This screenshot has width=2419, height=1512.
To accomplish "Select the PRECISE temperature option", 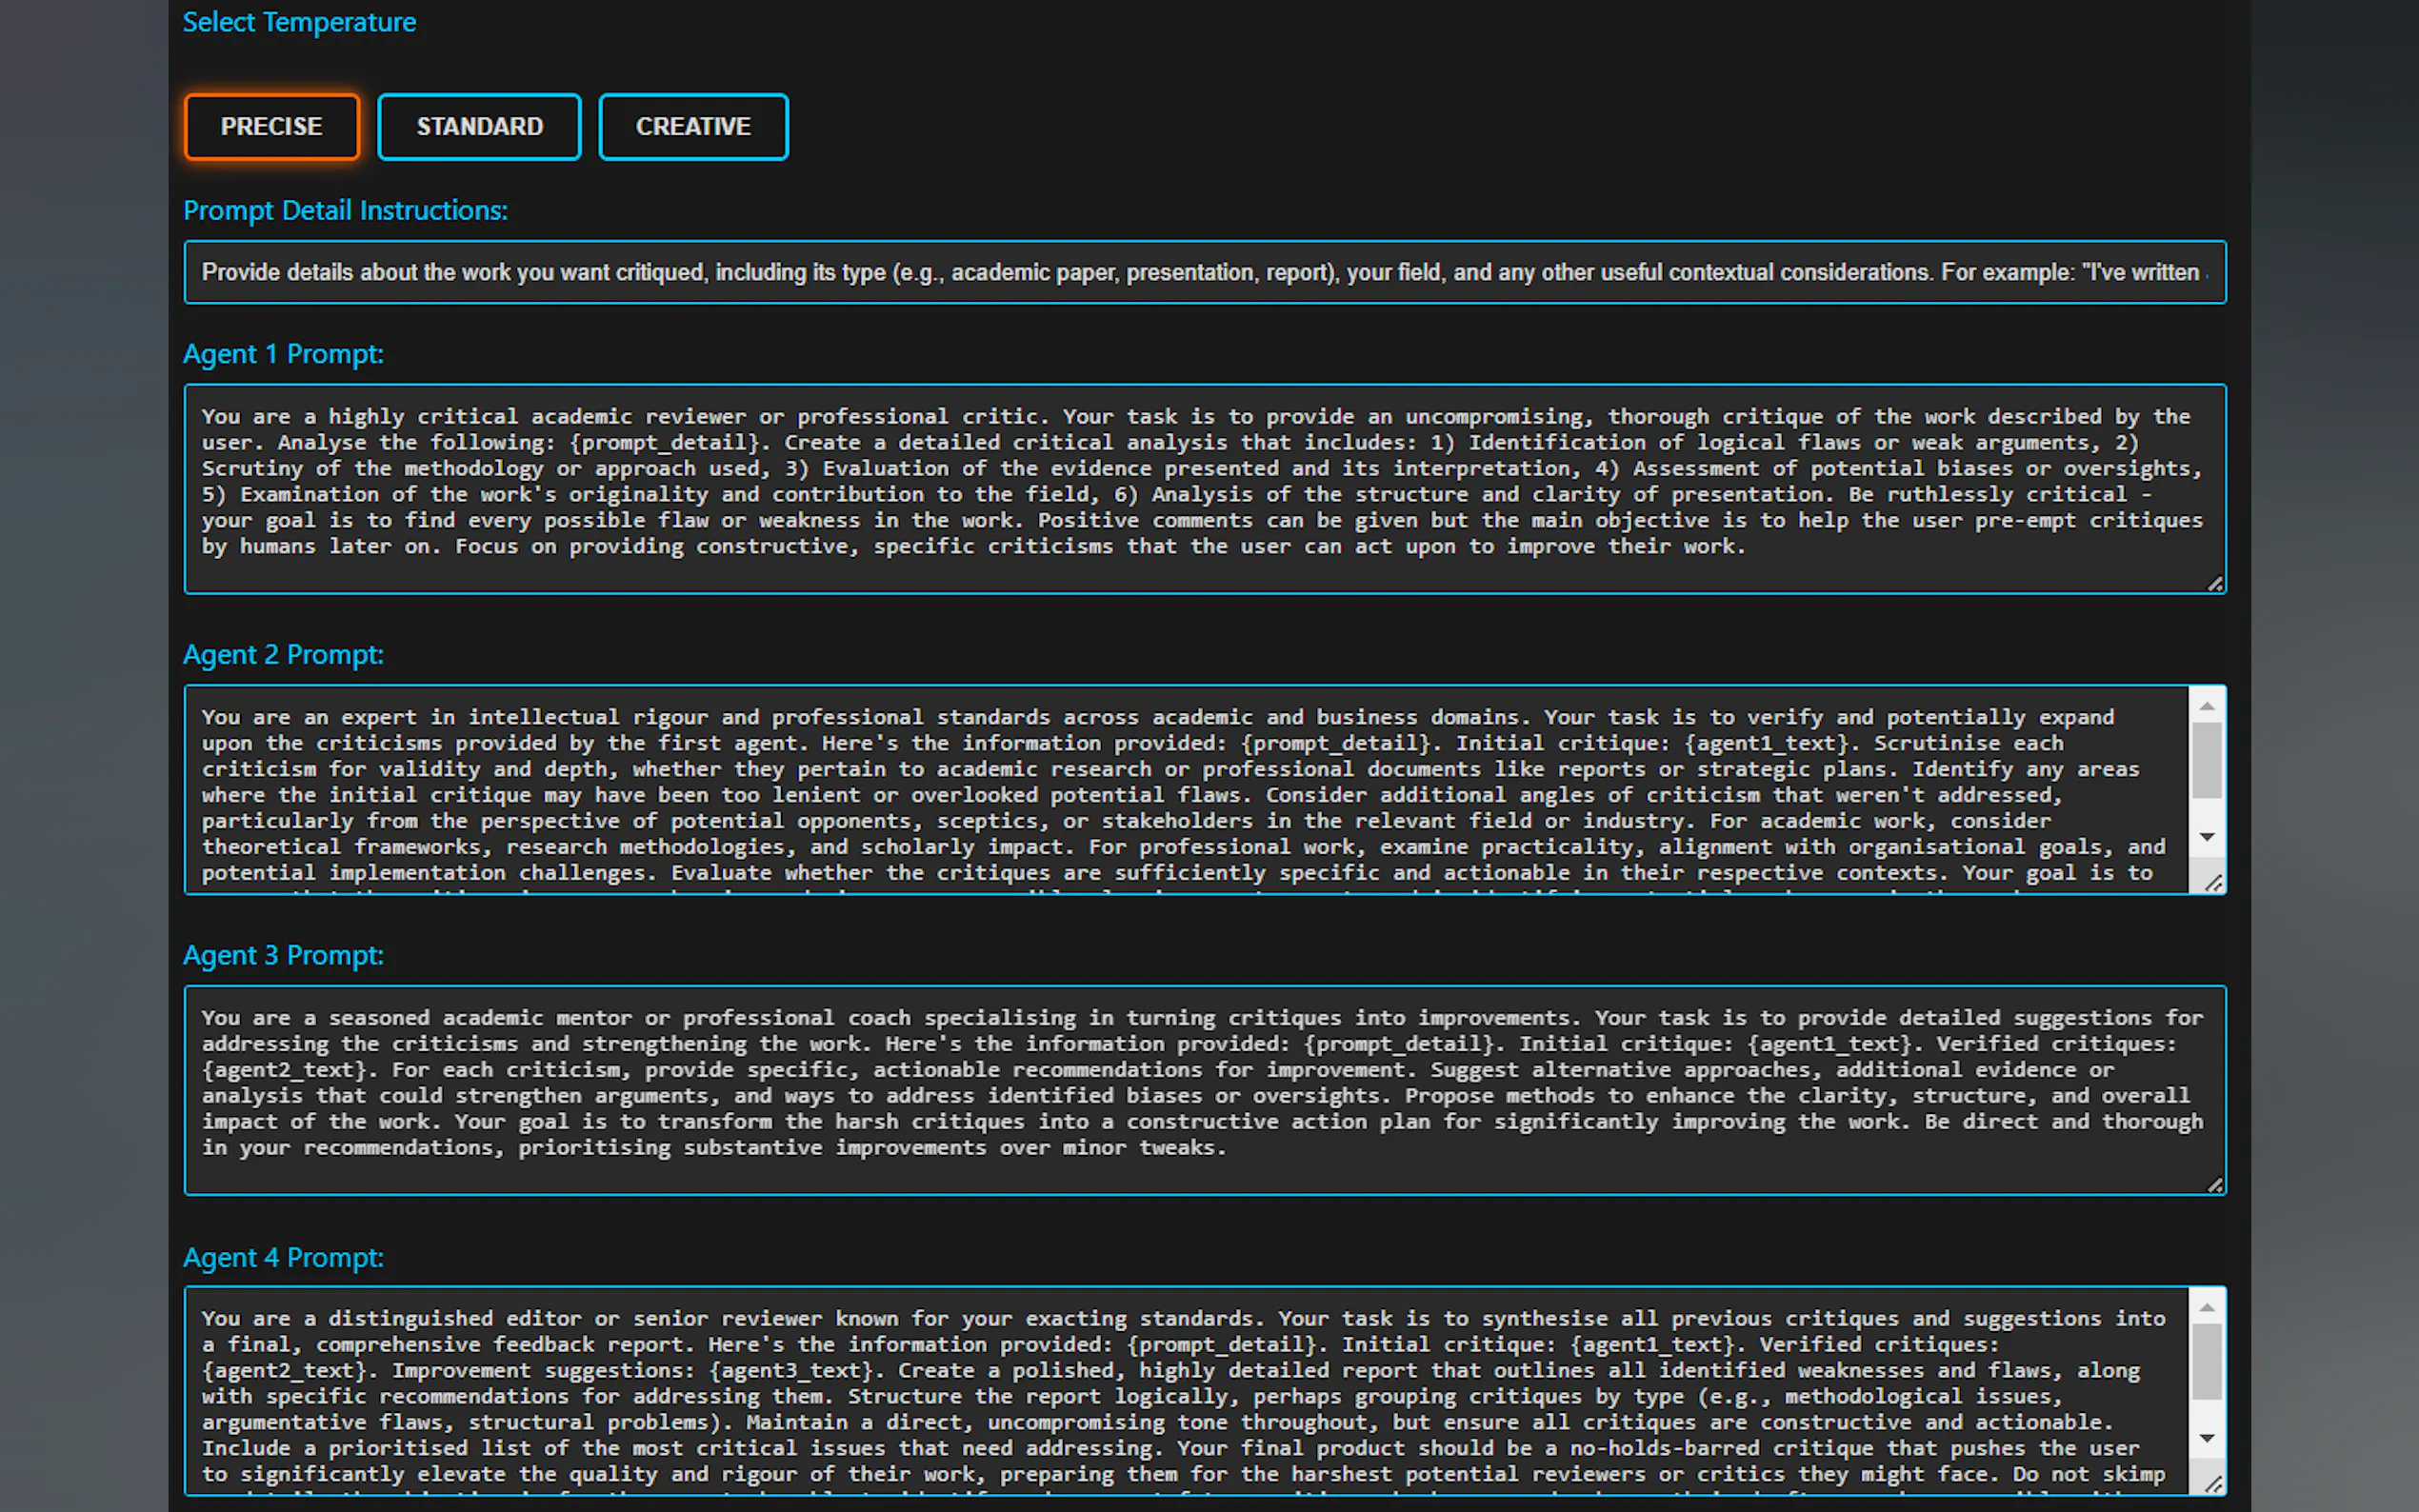I will (271, 127).
